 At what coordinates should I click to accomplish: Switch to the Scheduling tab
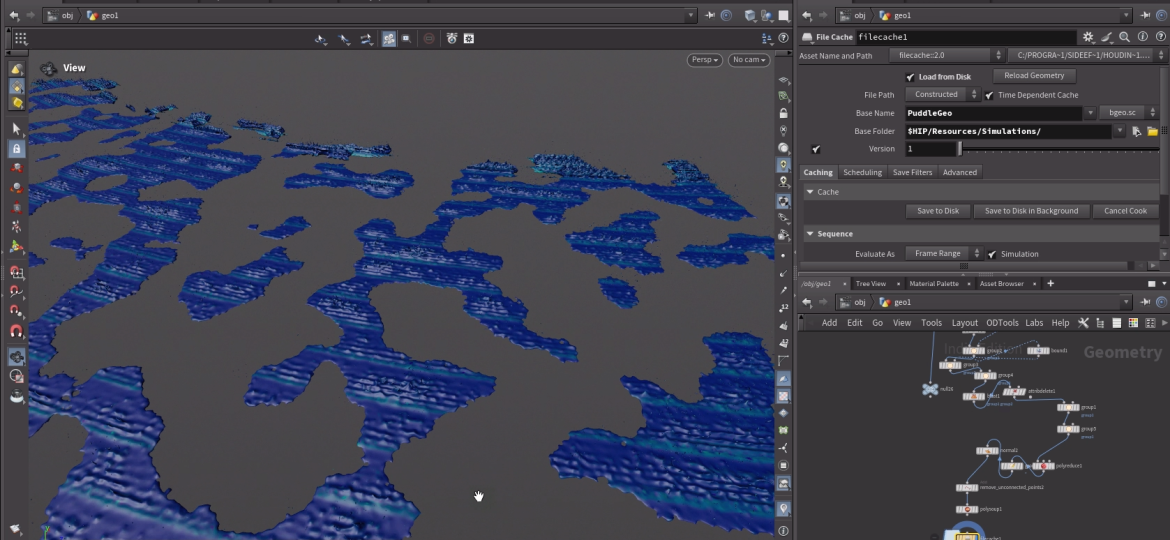point(862,172)
